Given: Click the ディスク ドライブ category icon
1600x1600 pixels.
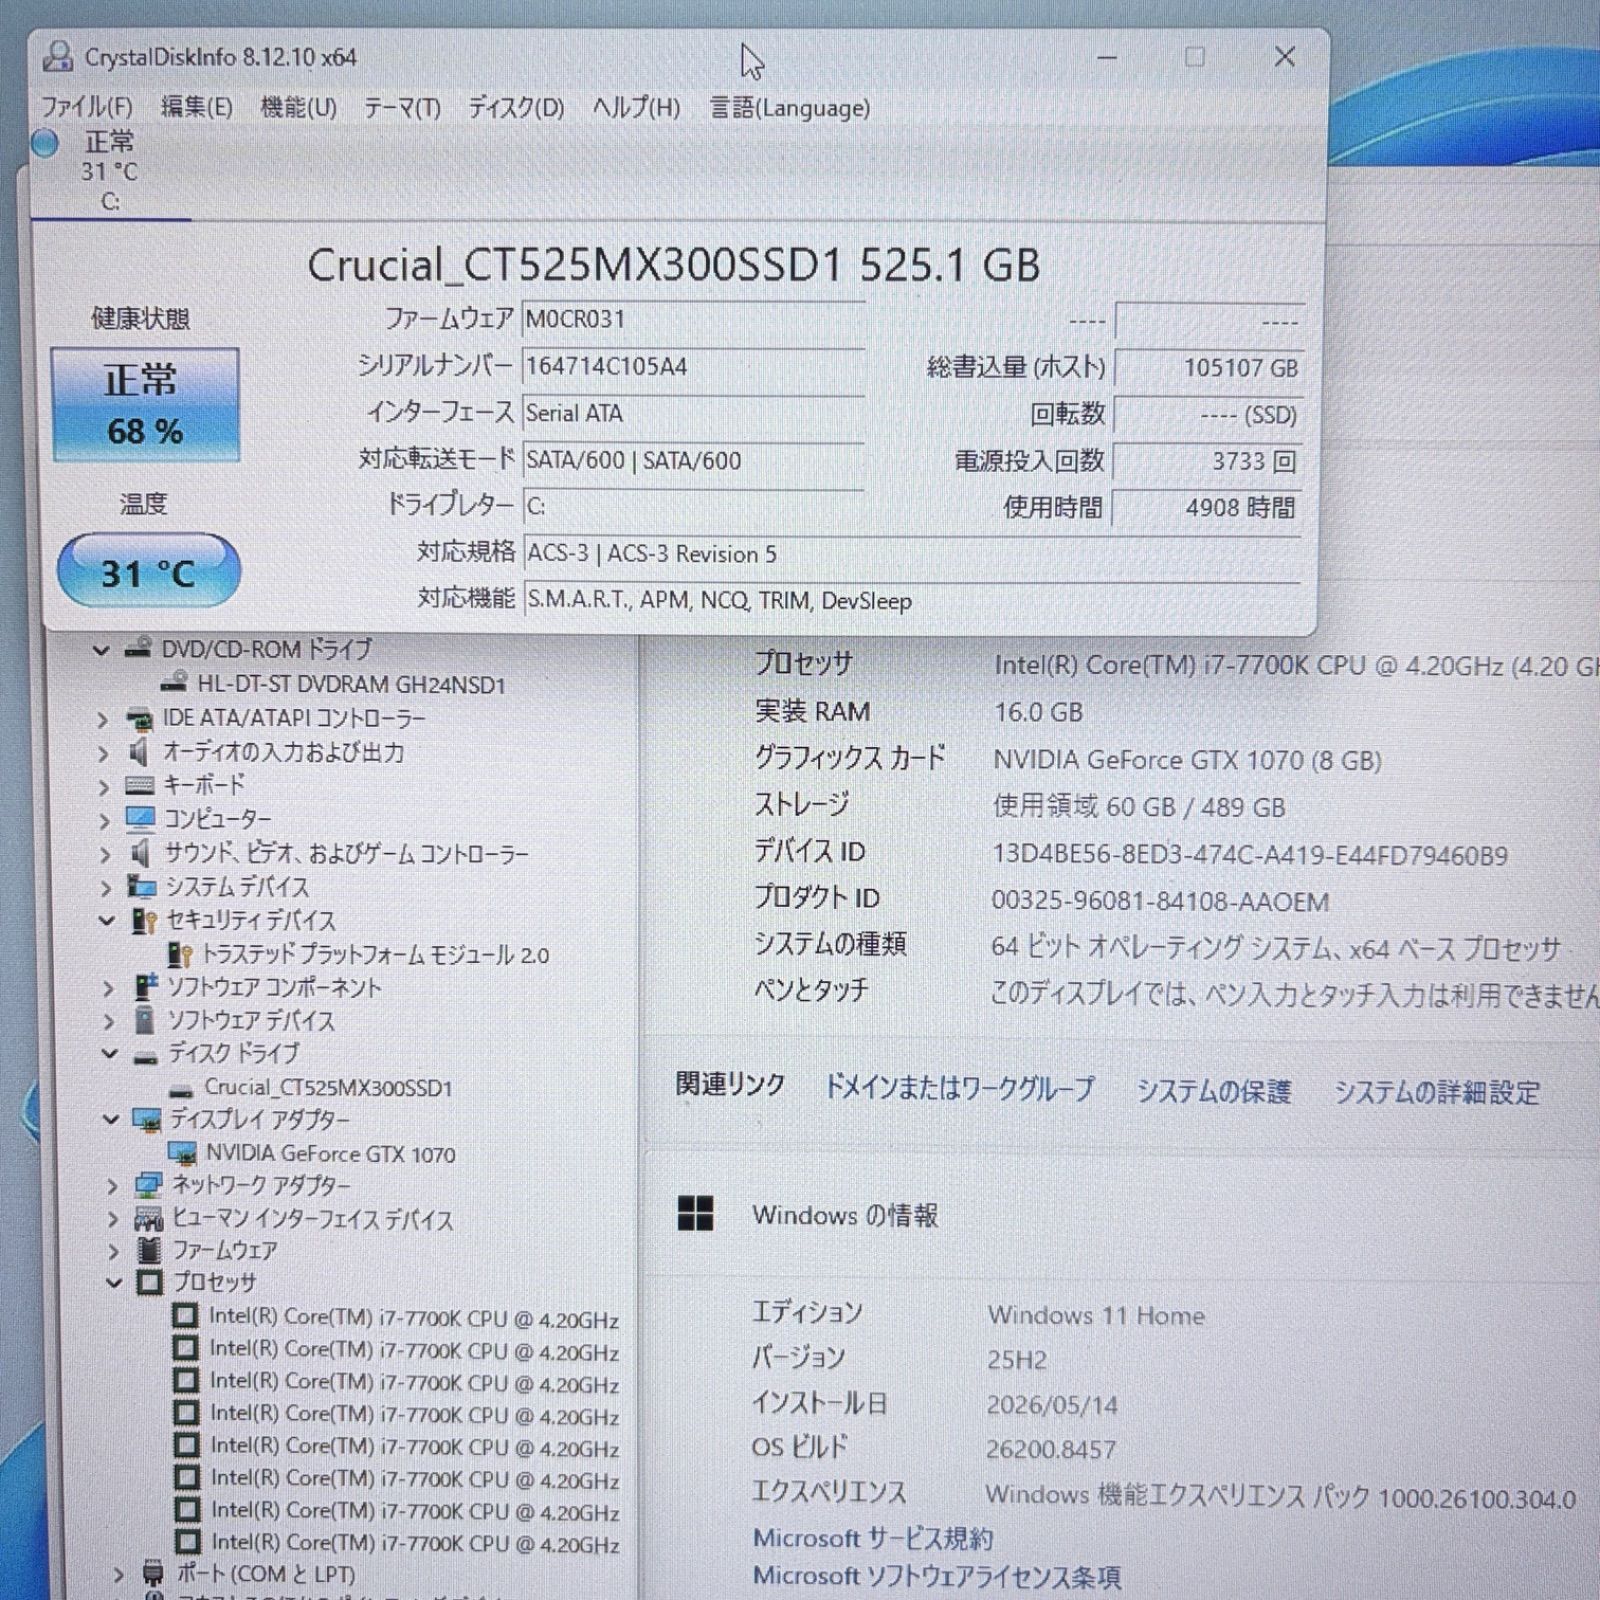Looking at the screenshot, I should 147,1056.
